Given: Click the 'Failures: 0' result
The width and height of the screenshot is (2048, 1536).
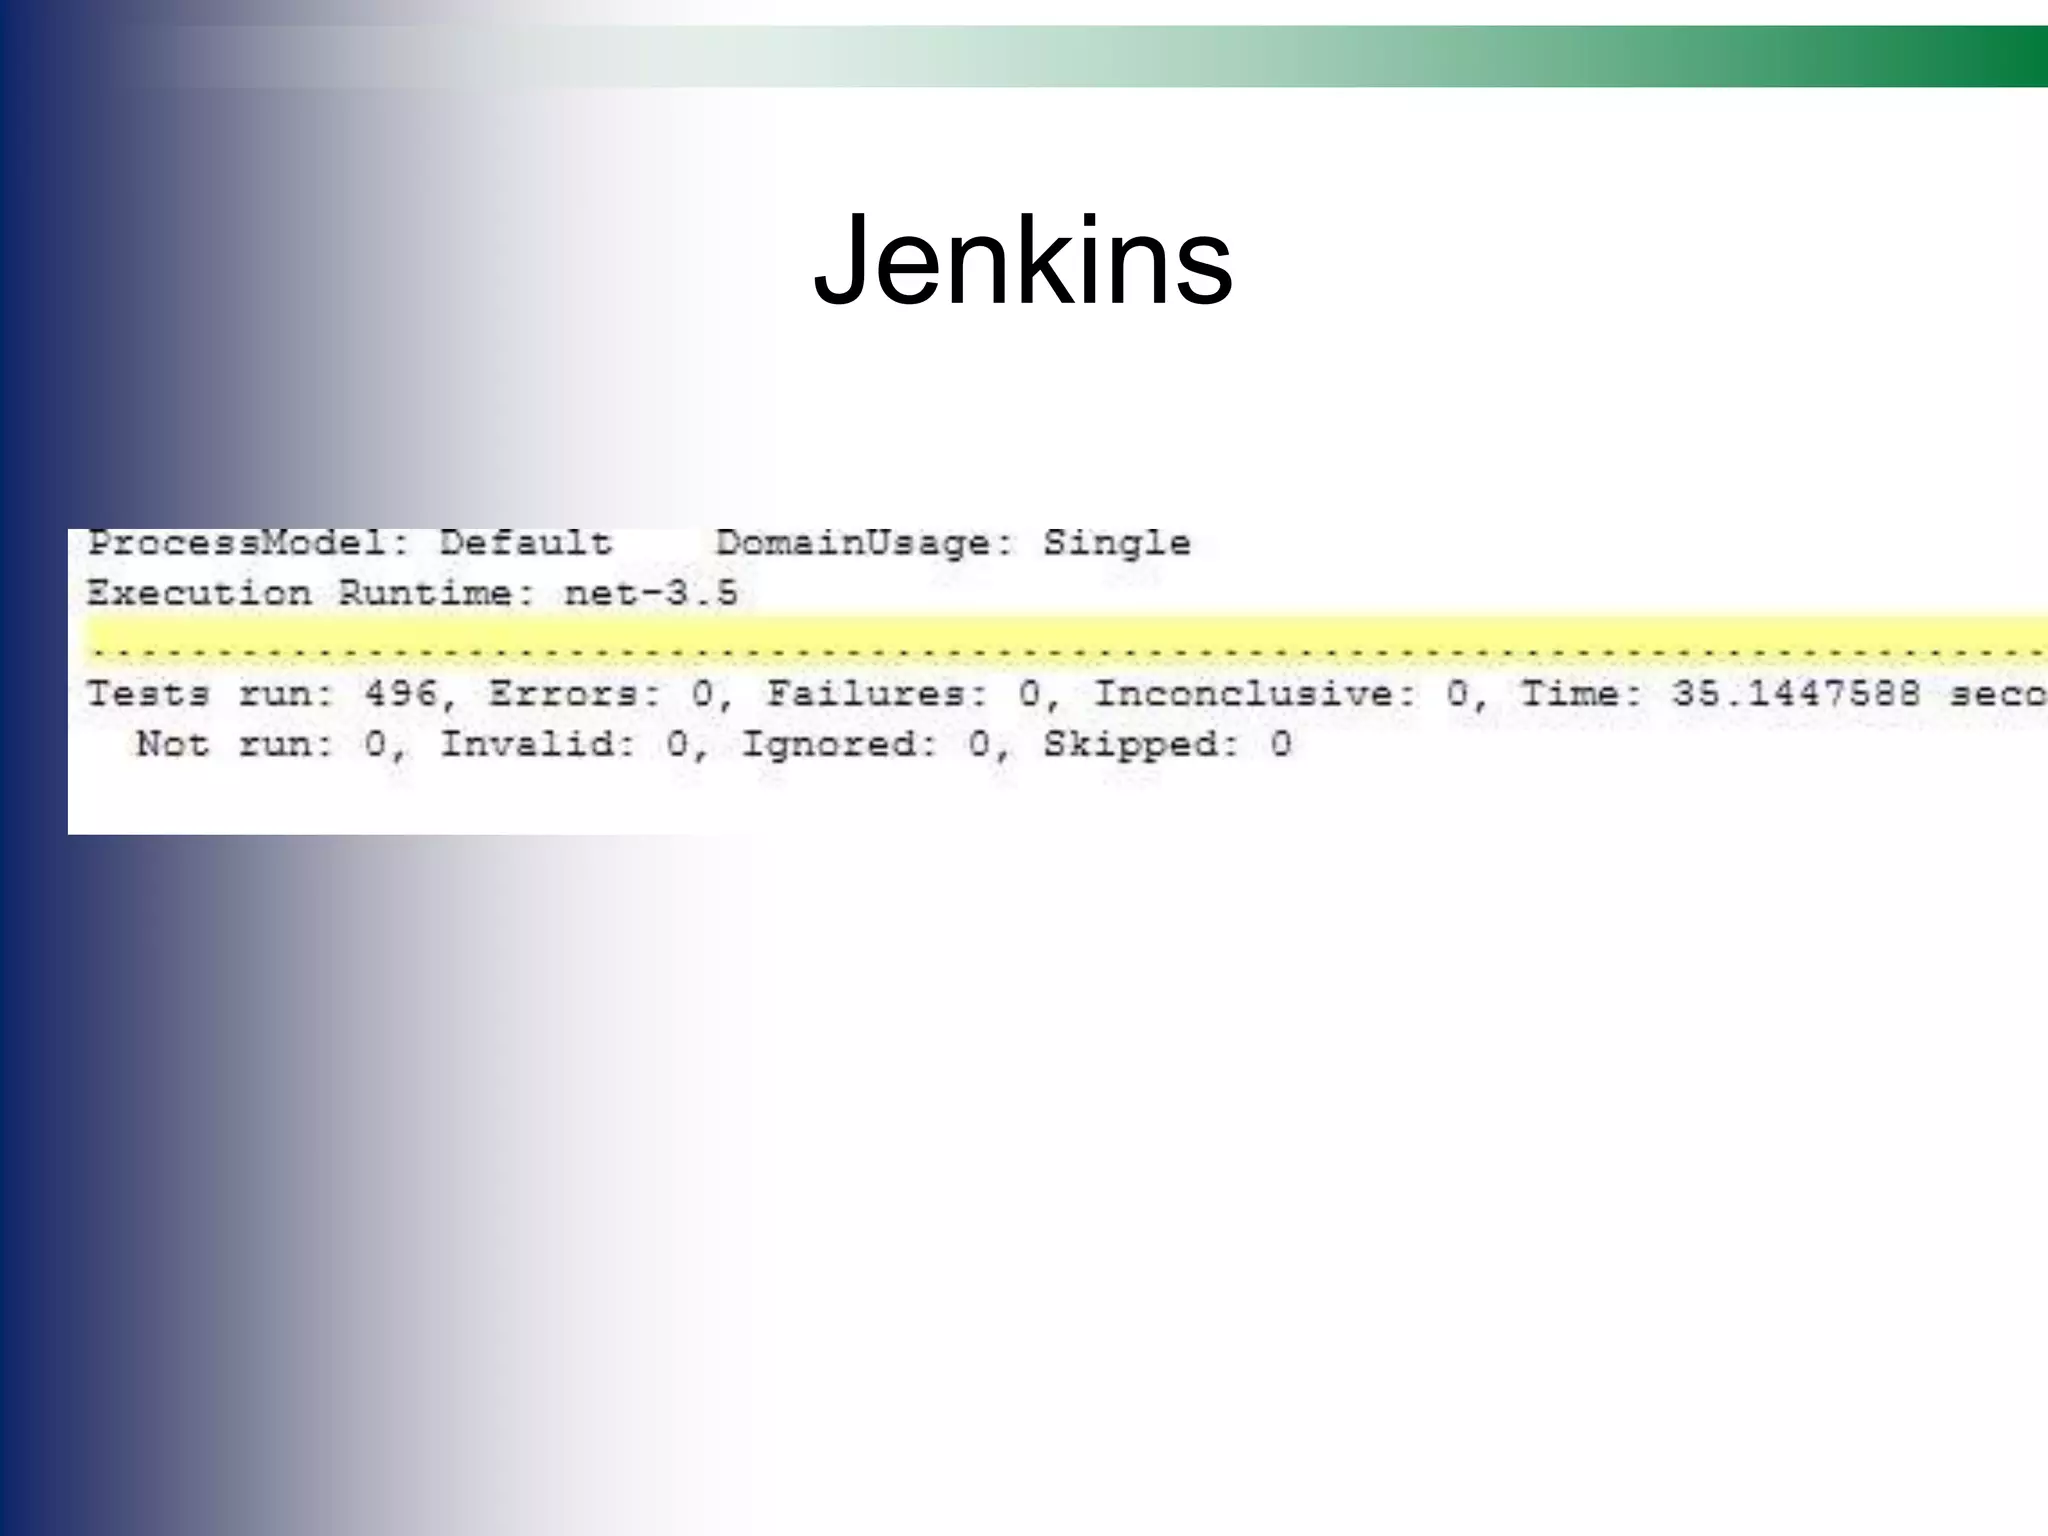Looking at the screenshot, I should pos(905,694).
